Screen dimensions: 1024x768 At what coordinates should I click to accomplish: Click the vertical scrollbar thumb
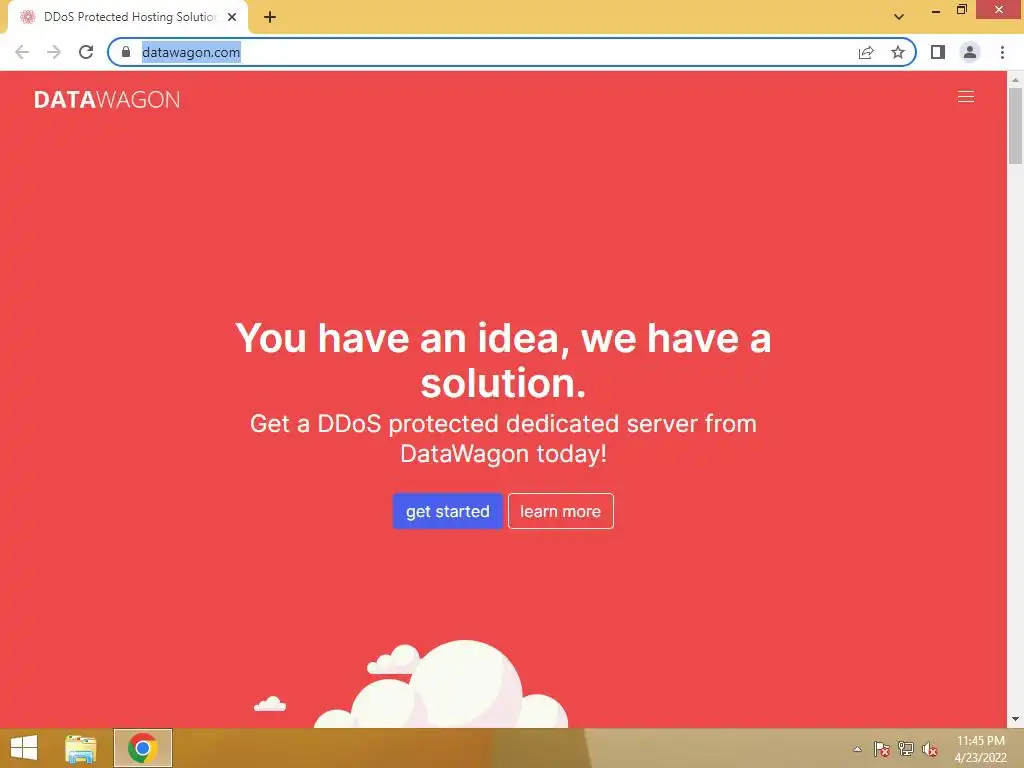(x=1015, y=125)
